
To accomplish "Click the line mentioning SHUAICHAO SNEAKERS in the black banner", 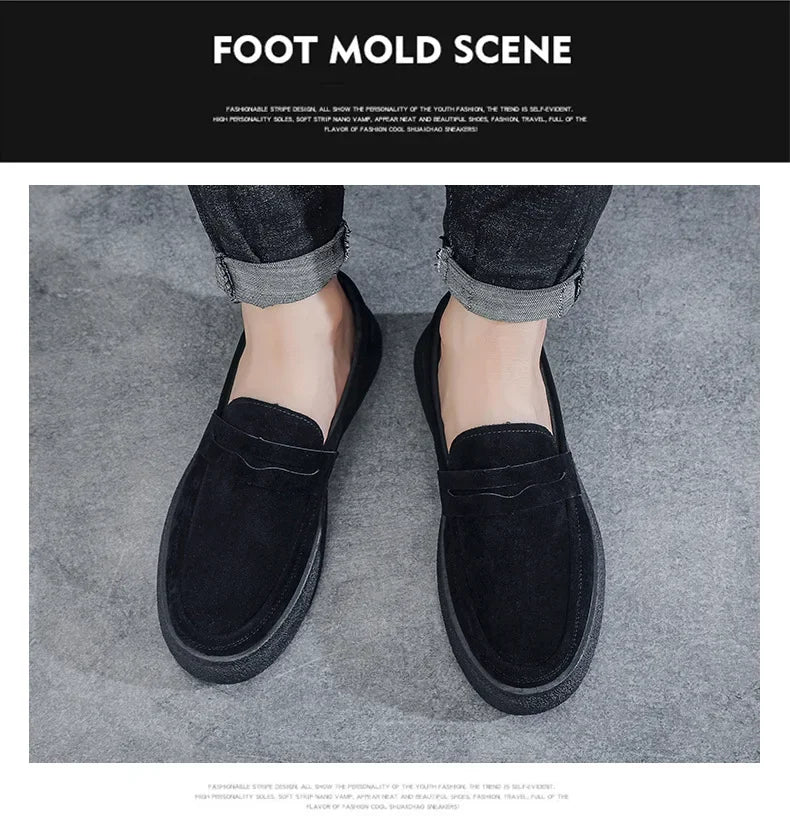I will (400, 129).
